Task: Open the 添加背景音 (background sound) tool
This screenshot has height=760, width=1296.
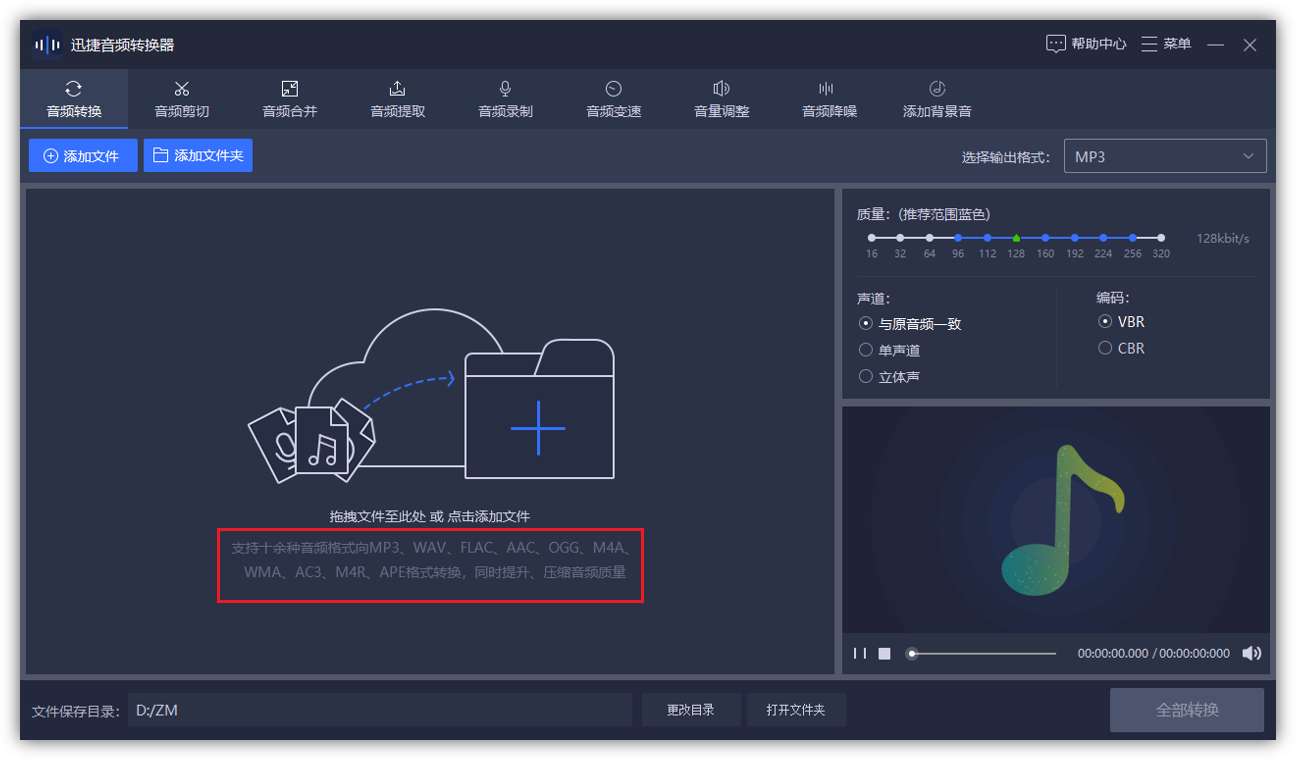Action: 937,99
